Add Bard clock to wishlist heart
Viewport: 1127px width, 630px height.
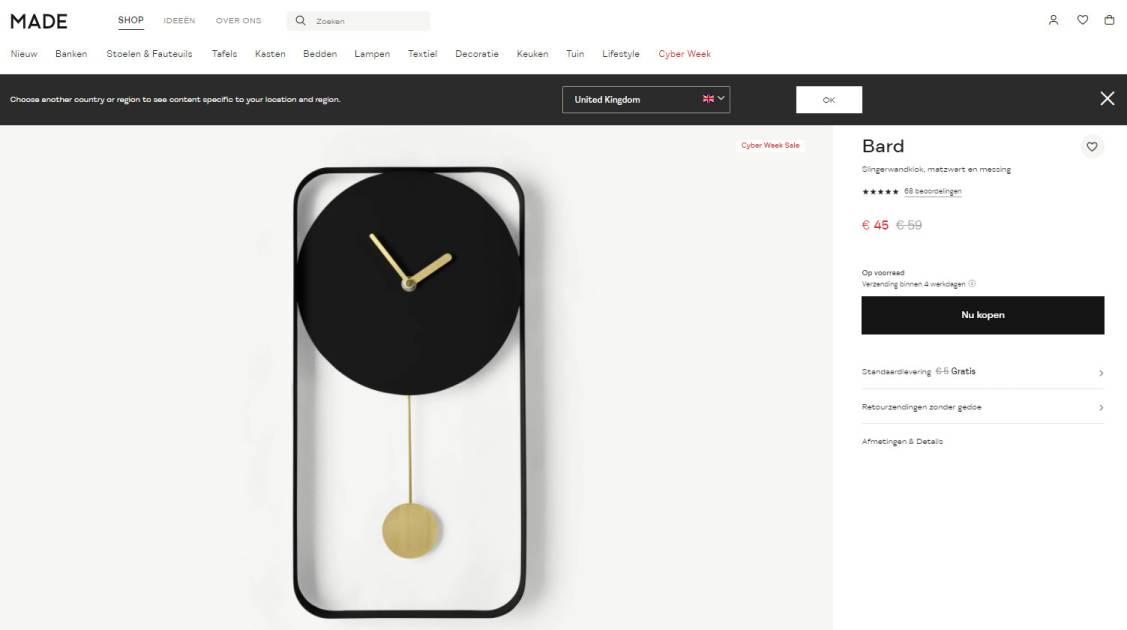point(1092,147)
